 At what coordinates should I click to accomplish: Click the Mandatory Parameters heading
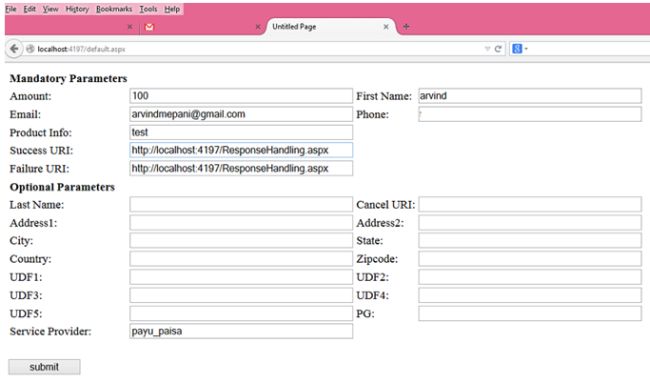68,78
